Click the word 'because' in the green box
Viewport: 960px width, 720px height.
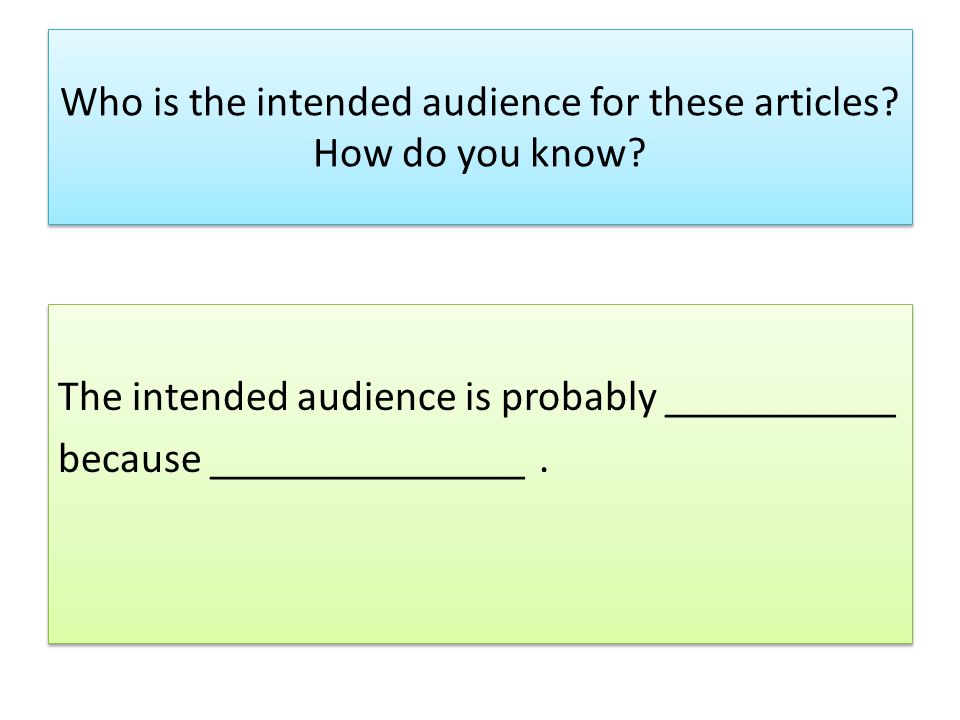pos(130,459)
